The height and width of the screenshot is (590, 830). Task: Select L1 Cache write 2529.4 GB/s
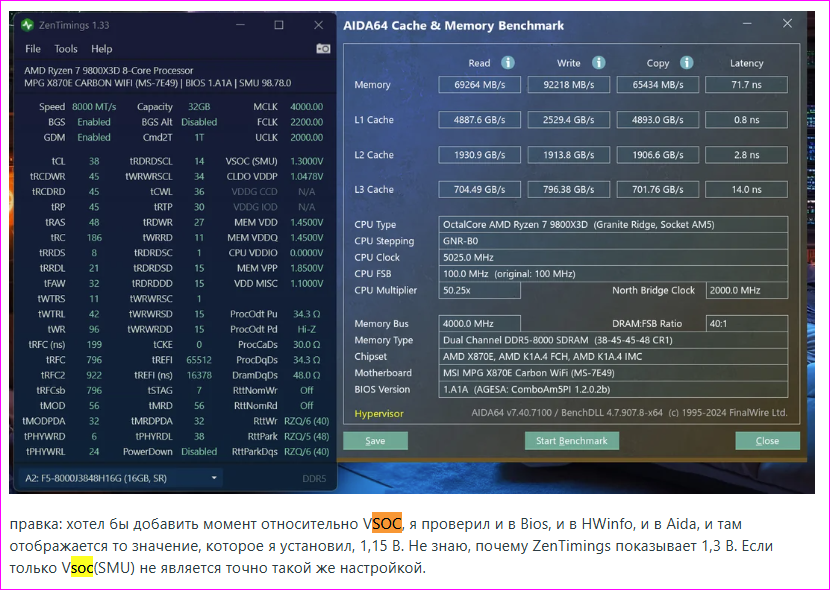[x=569, y=120]
